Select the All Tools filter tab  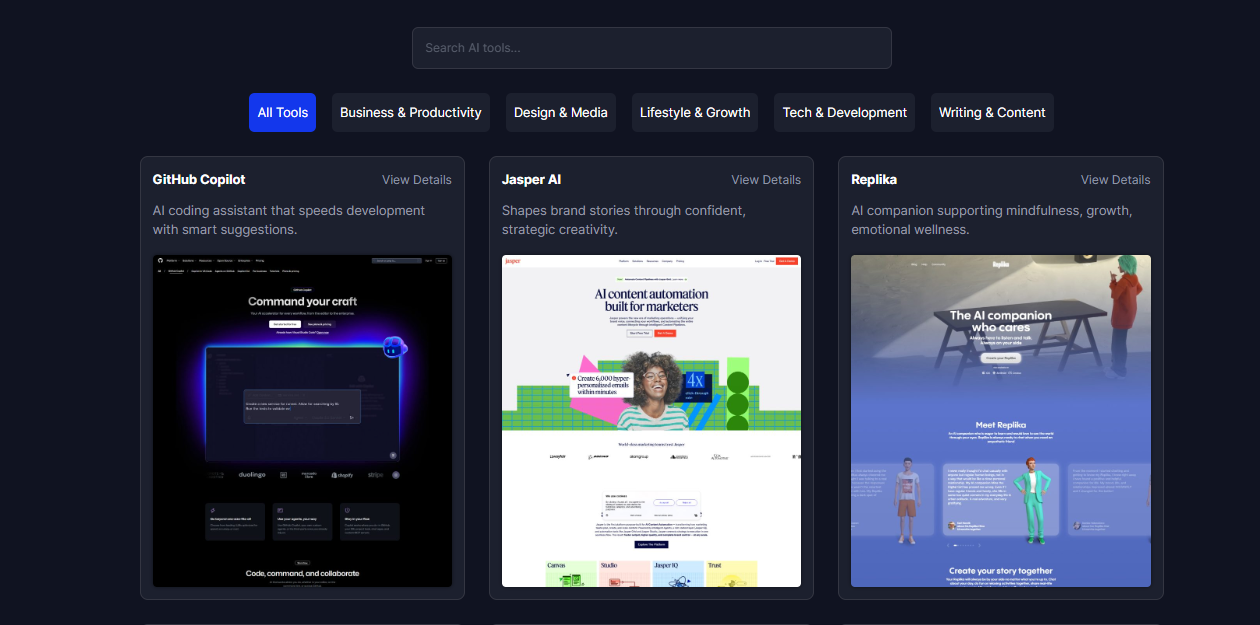[x=282, y=113]
